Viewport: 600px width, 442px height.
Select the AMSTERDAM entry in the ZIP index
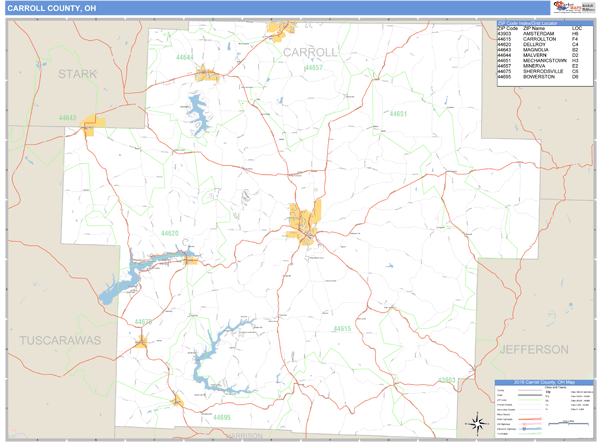point(540,33)
